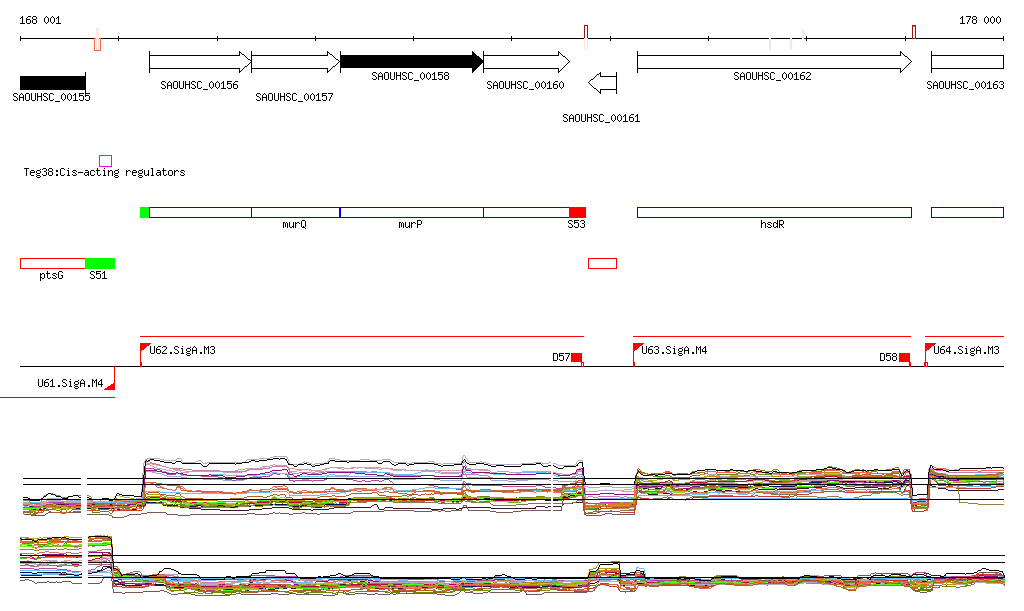Select the red D58 terminator marker
The height and width of the screenshot is (611, 1024).
904,358
